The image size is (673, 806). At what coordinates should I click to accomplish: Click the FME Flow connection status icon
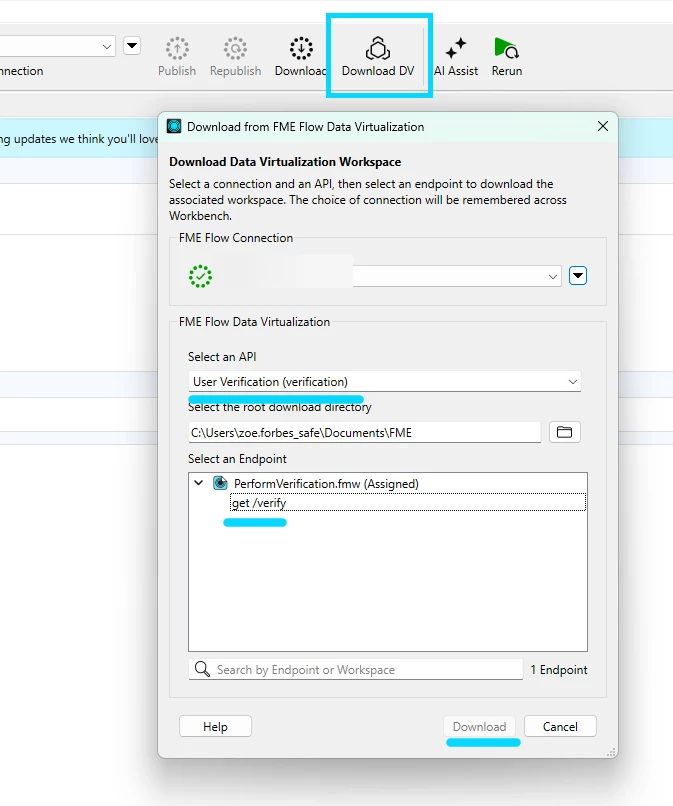tap(201, 277)
